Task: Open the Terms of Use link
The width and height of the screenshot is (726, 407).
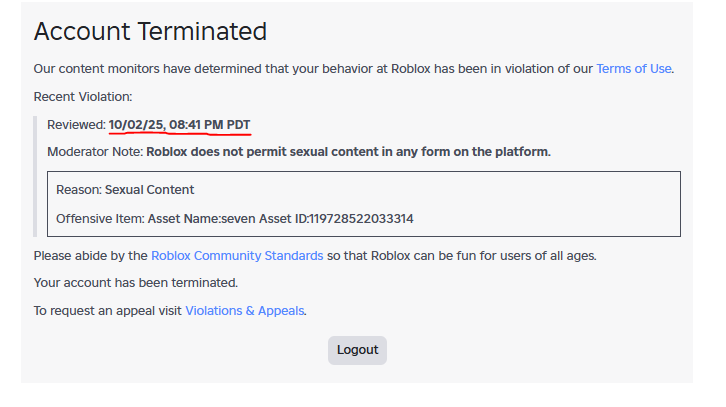Action: 634,69
